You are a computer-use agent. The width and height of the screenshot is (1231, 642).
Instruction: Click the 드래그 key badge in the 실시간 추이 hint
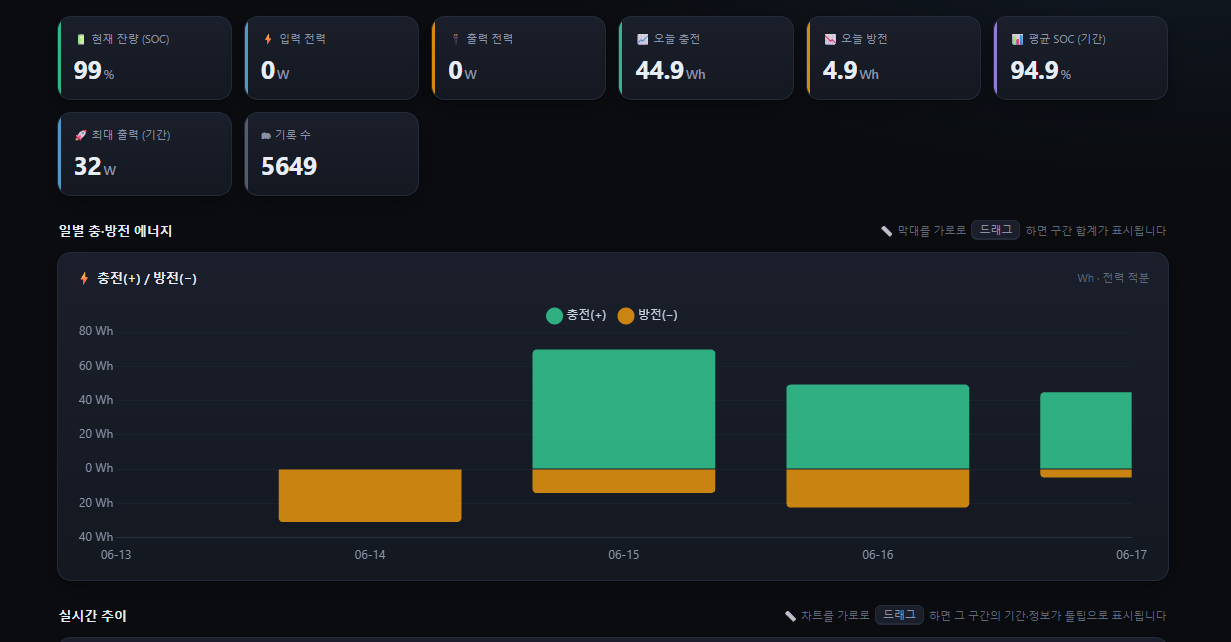click(x=899, y=615)
